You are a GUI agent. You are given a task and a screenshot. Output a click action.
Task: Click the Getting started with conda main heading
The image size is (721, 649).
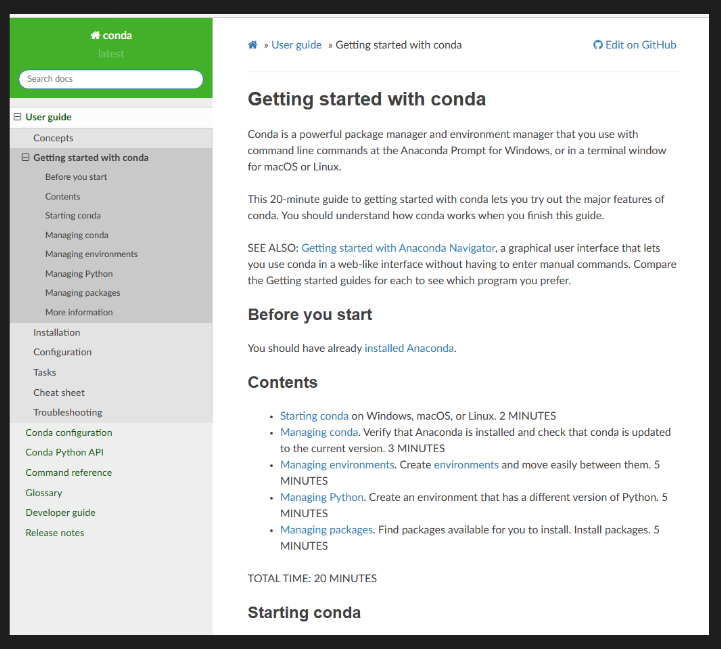pyautogui.click(x=366, y=99)
